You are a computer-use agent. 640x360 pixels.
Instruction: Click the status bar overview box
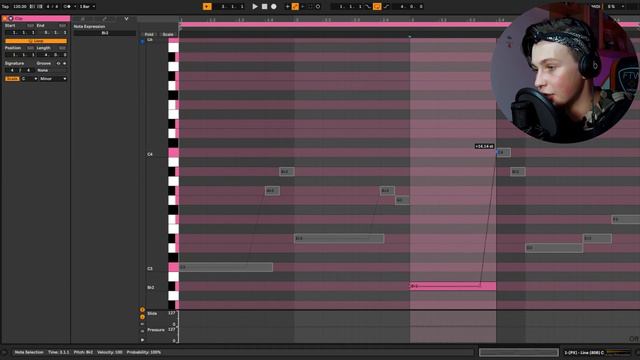518,352
